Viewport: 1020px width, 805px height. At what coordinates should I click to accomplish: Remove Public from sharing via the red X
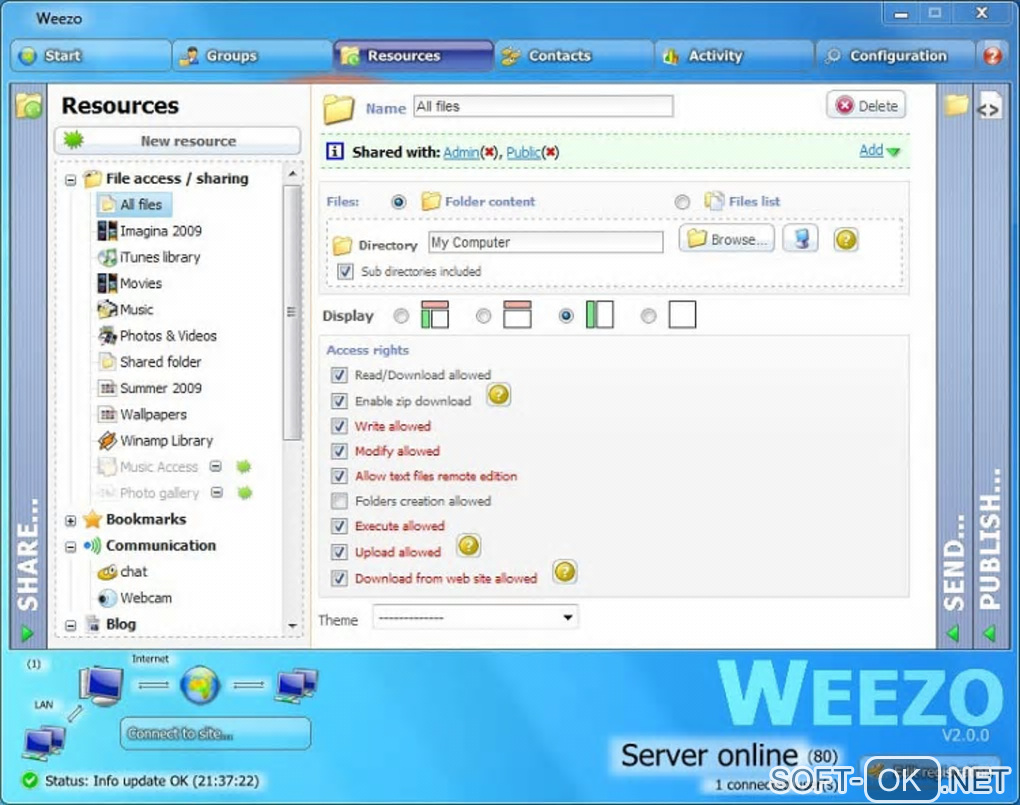[x=551, y=152]
